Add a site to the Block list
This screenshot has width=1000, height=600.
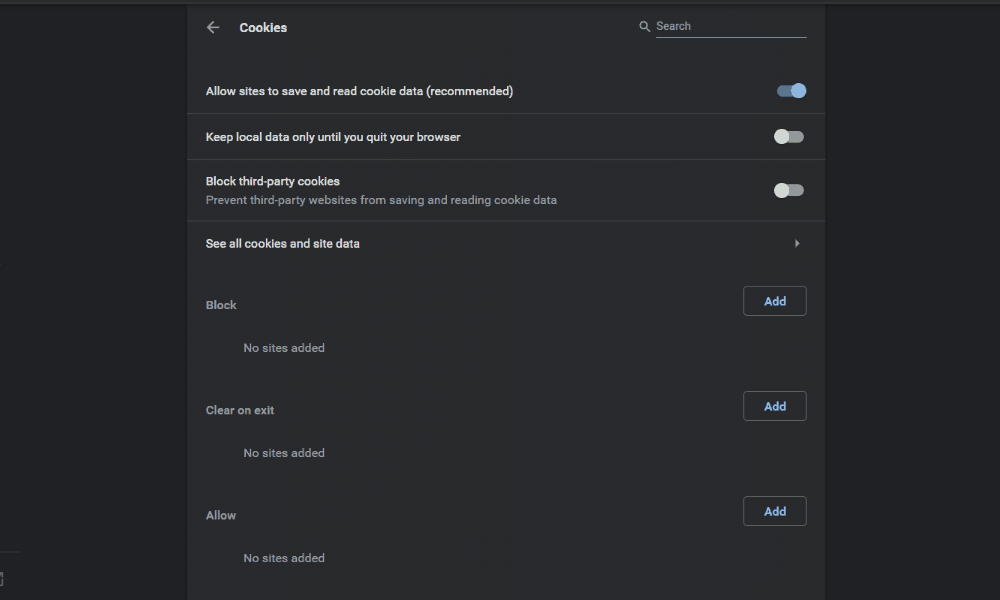[x=775, y=301]
